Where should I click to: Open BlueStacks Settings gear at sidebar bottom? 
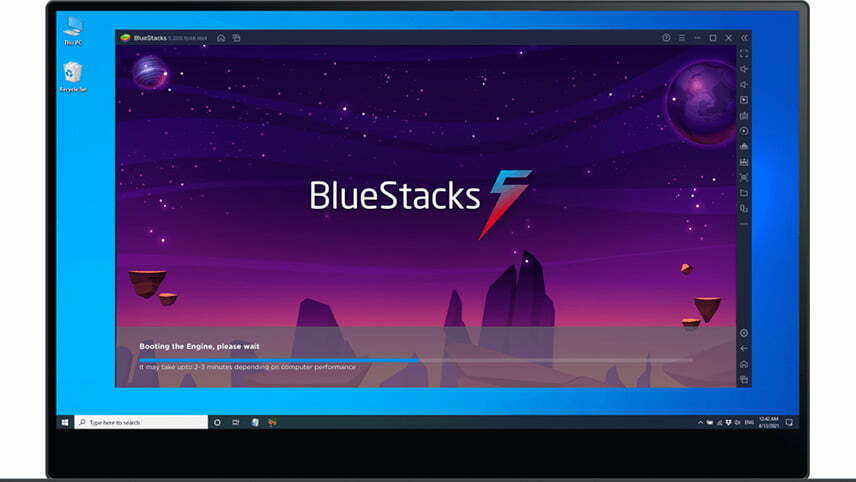coord(744,333)
